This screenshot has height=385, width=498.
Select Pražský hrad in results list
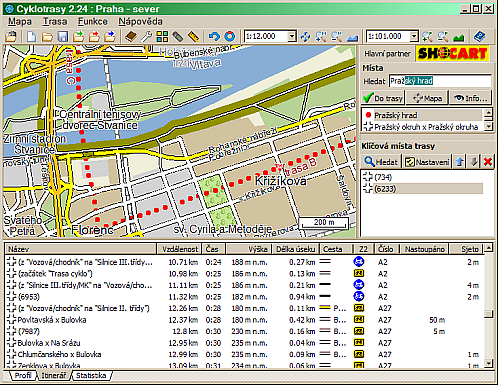click(x=423, y=115)
